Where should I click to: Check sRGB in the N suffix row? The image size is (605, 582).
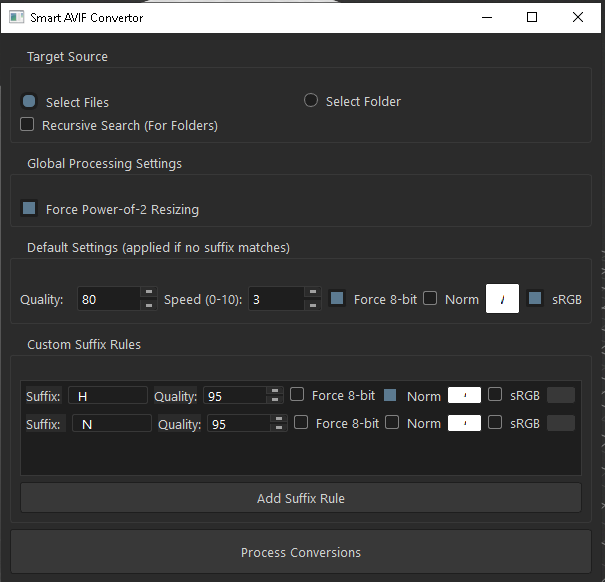(x=495, y=422)
